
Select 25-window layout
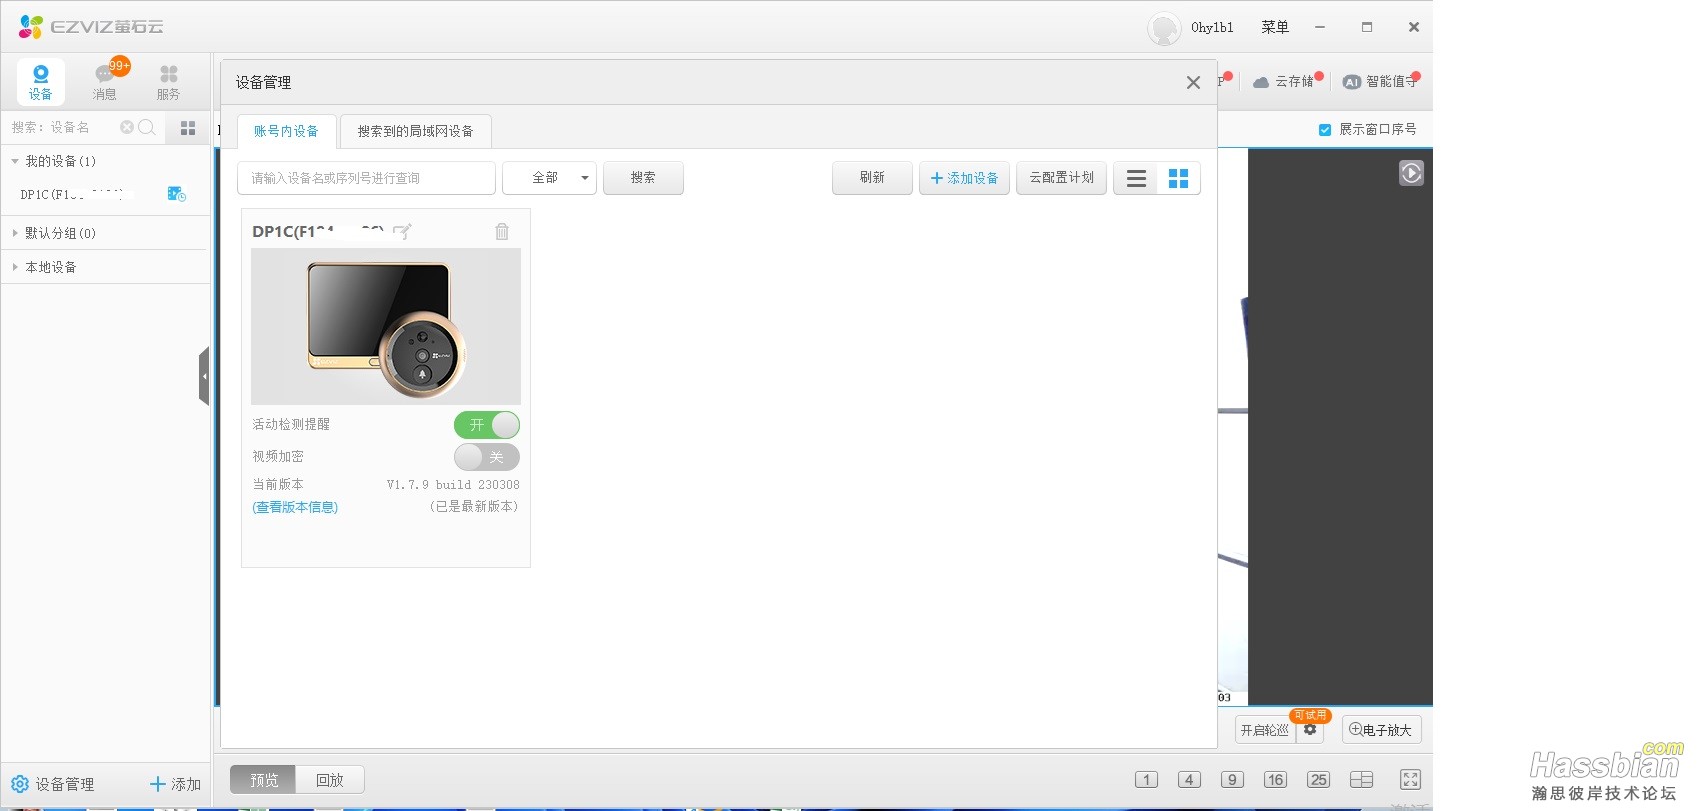click(x=1318, y=780)
